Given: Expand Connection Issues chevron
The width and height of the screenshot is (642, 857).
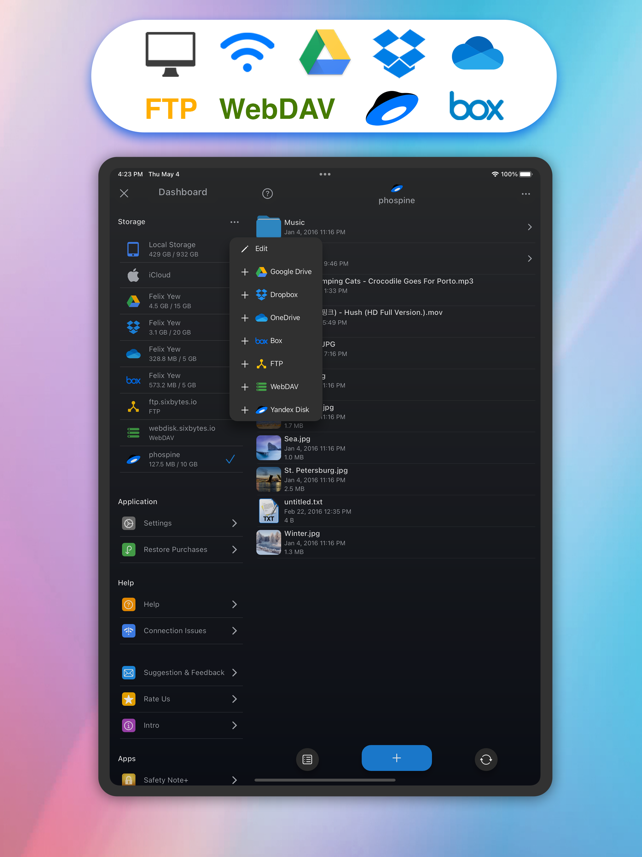Looking at the screenshot, I should pyautogui.click(x=234, y=631).
